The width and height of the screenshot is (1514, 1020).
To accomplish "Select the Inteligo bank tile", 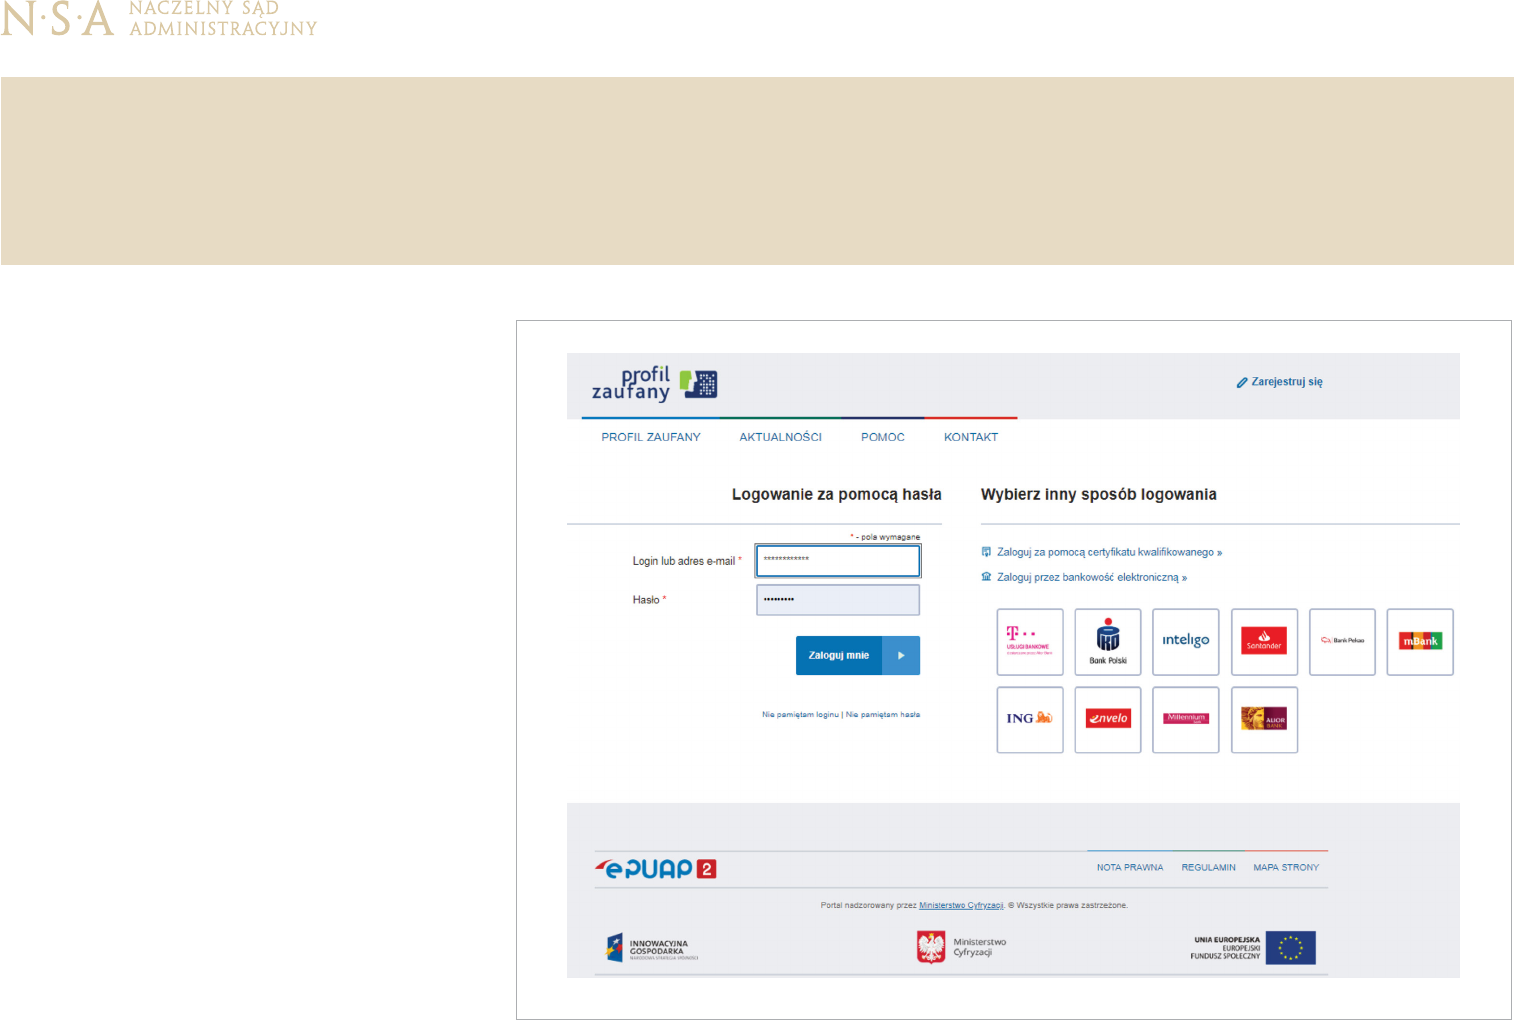I will tap(1185, 642).
